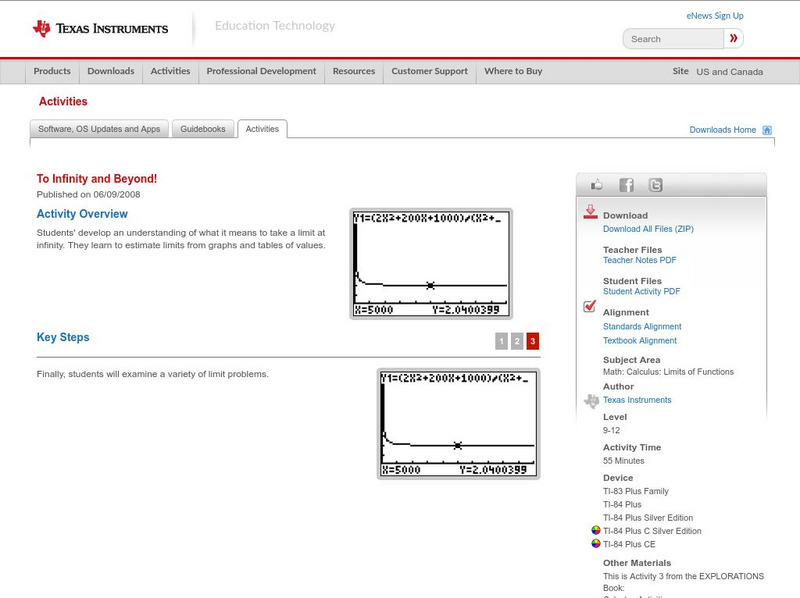Open the Activities navigation menu
Screen dimensions: 800x598
(170, 71)
